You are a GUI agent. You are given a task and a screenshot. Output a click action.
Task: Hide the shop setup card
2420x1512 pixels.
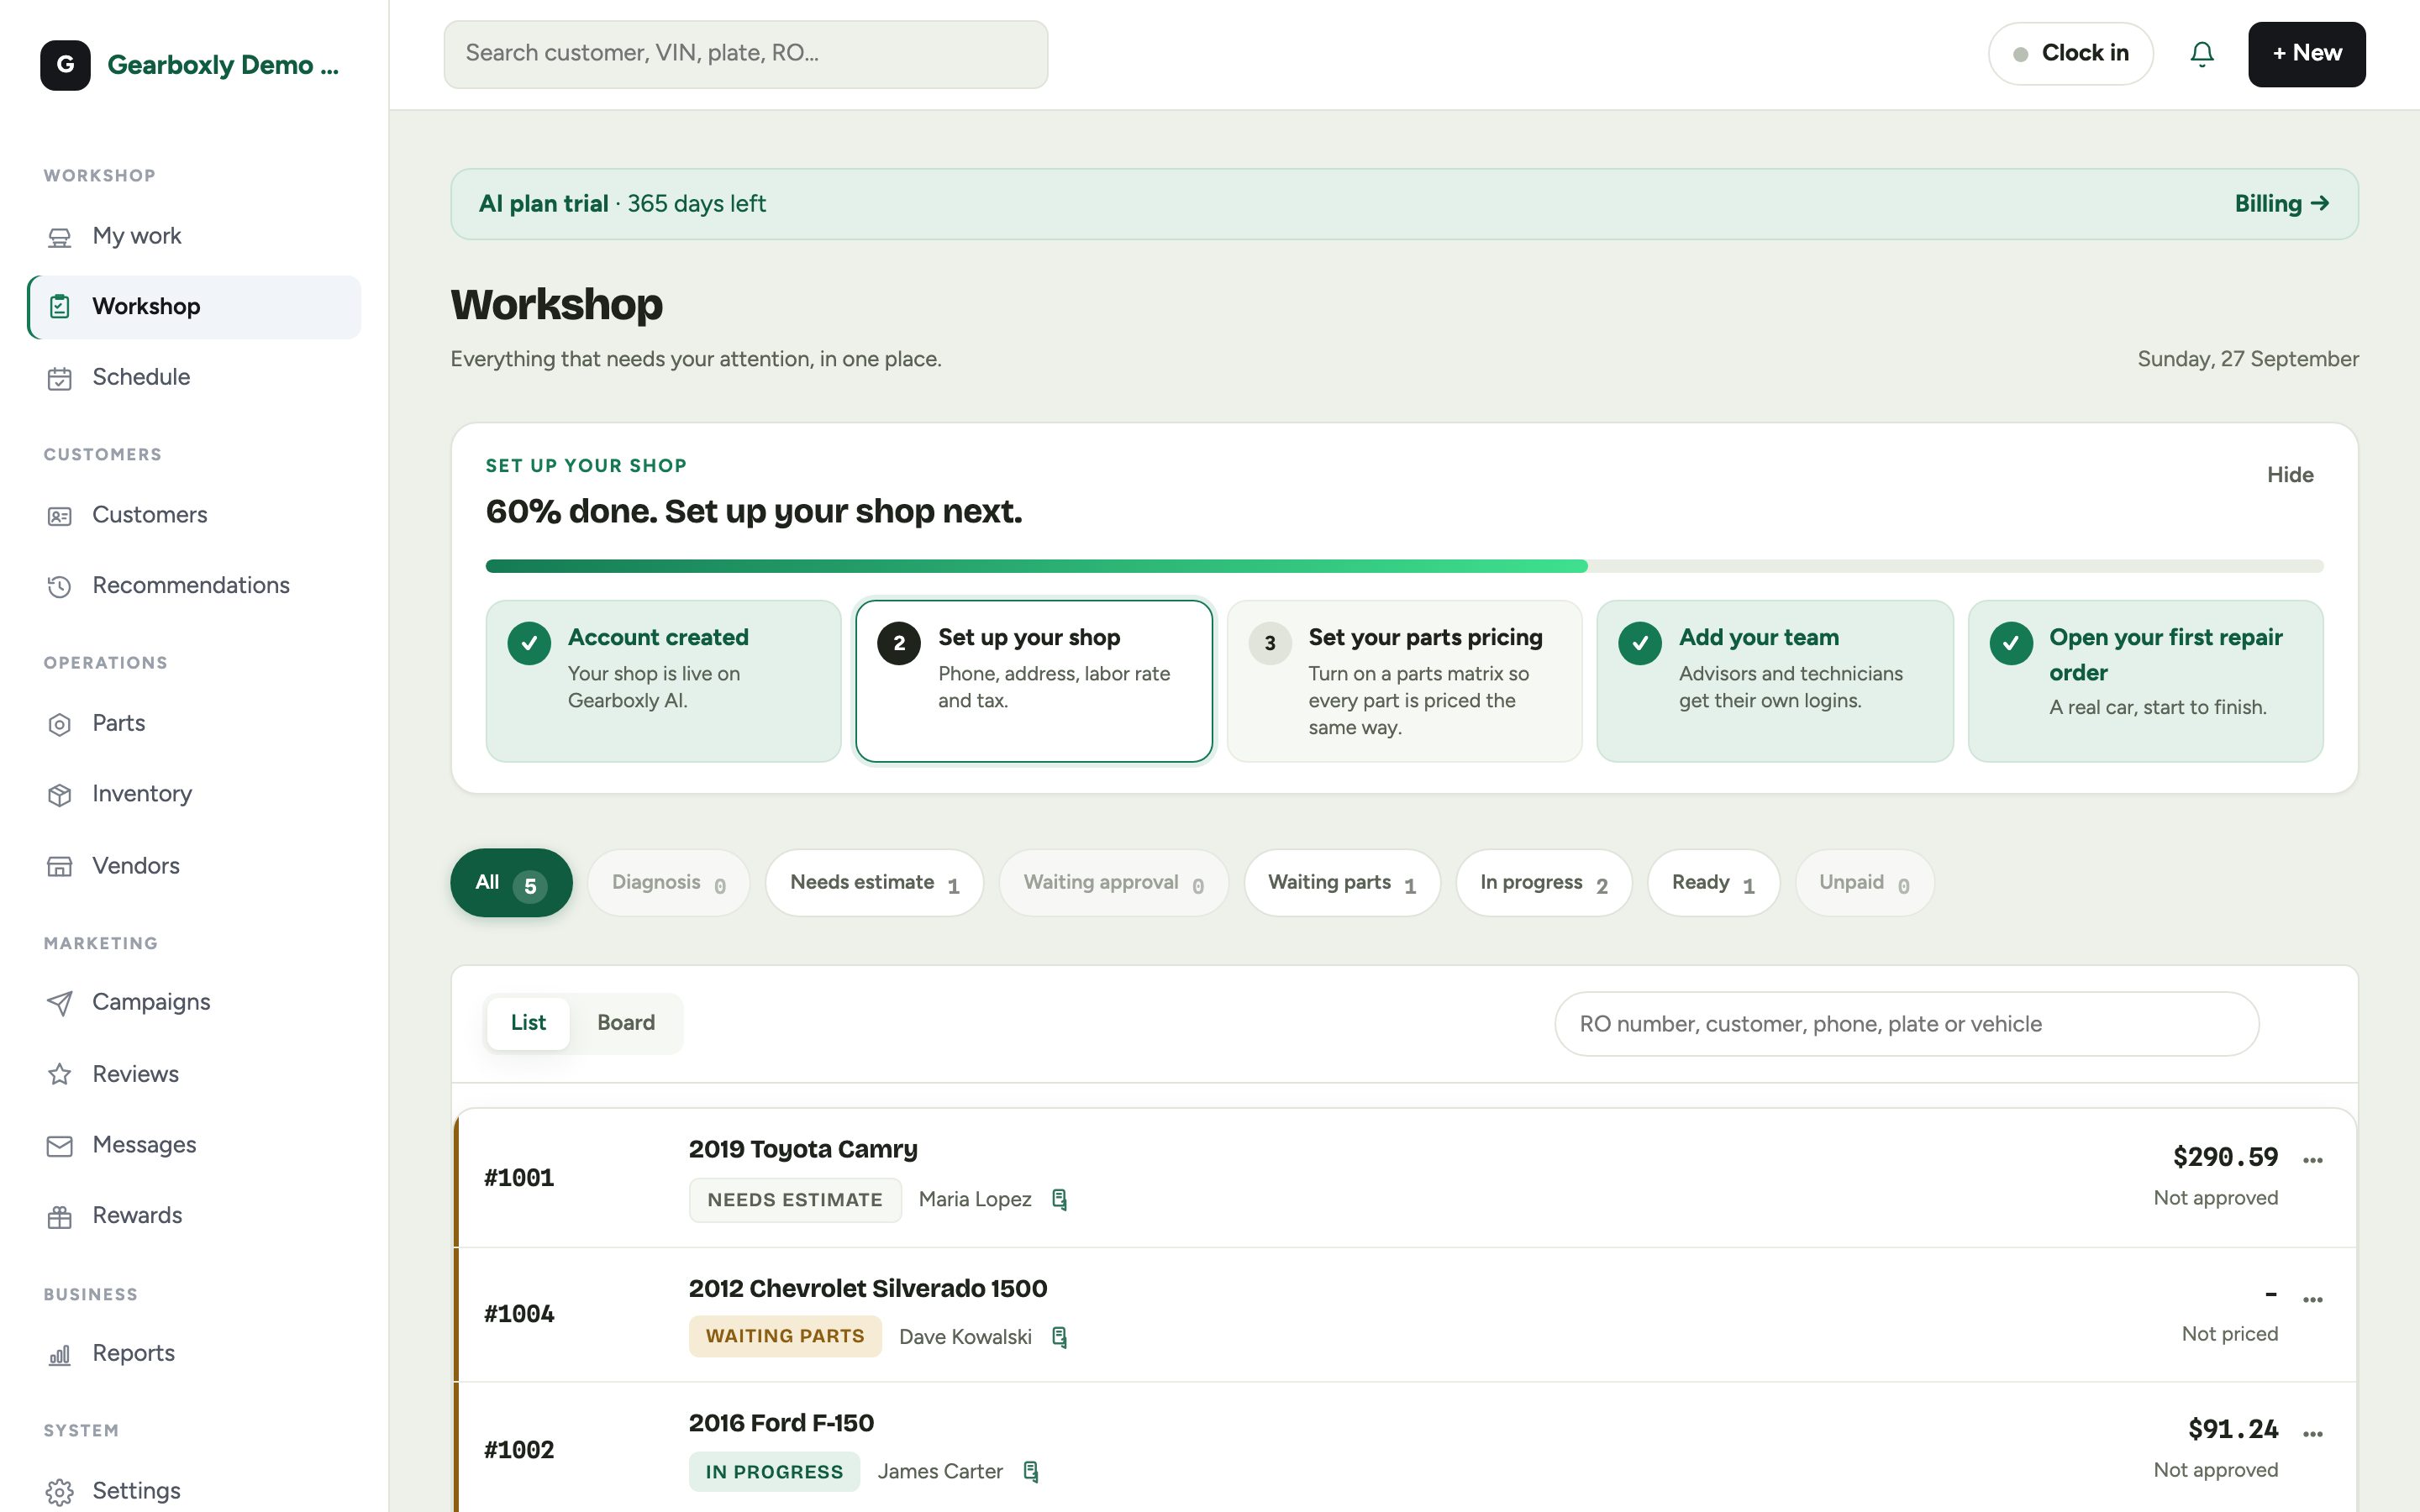[x=2290, y=475]
